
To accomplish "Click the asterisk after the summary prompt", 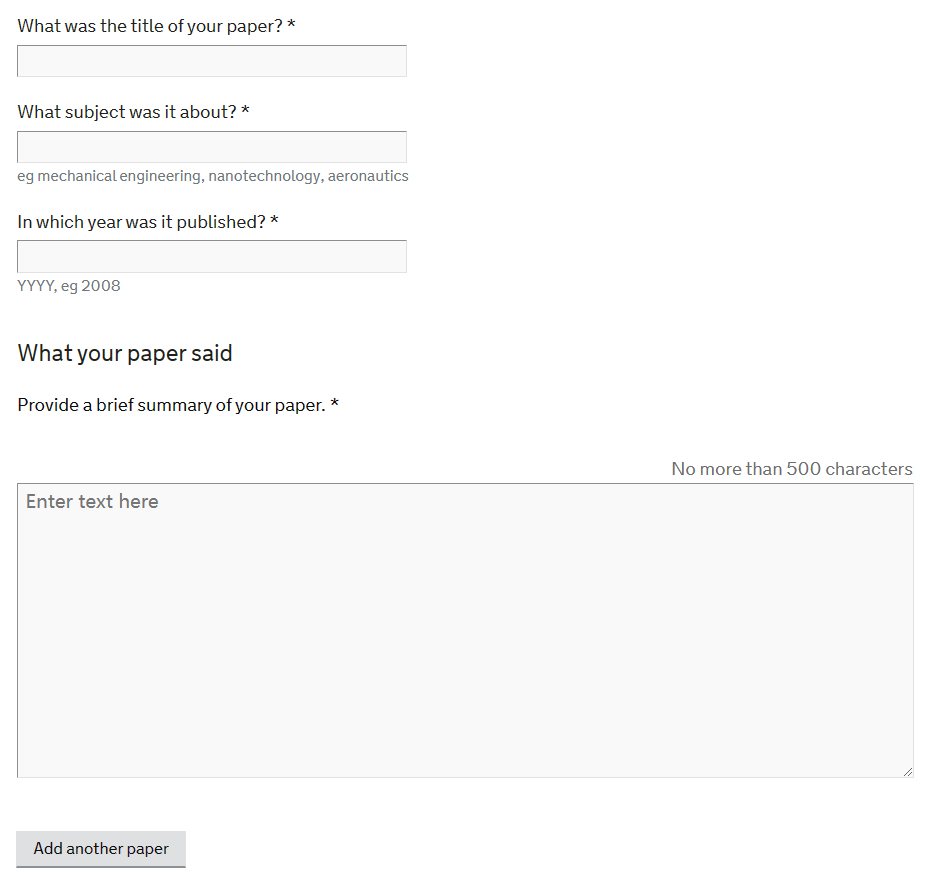I will point(334,403).
